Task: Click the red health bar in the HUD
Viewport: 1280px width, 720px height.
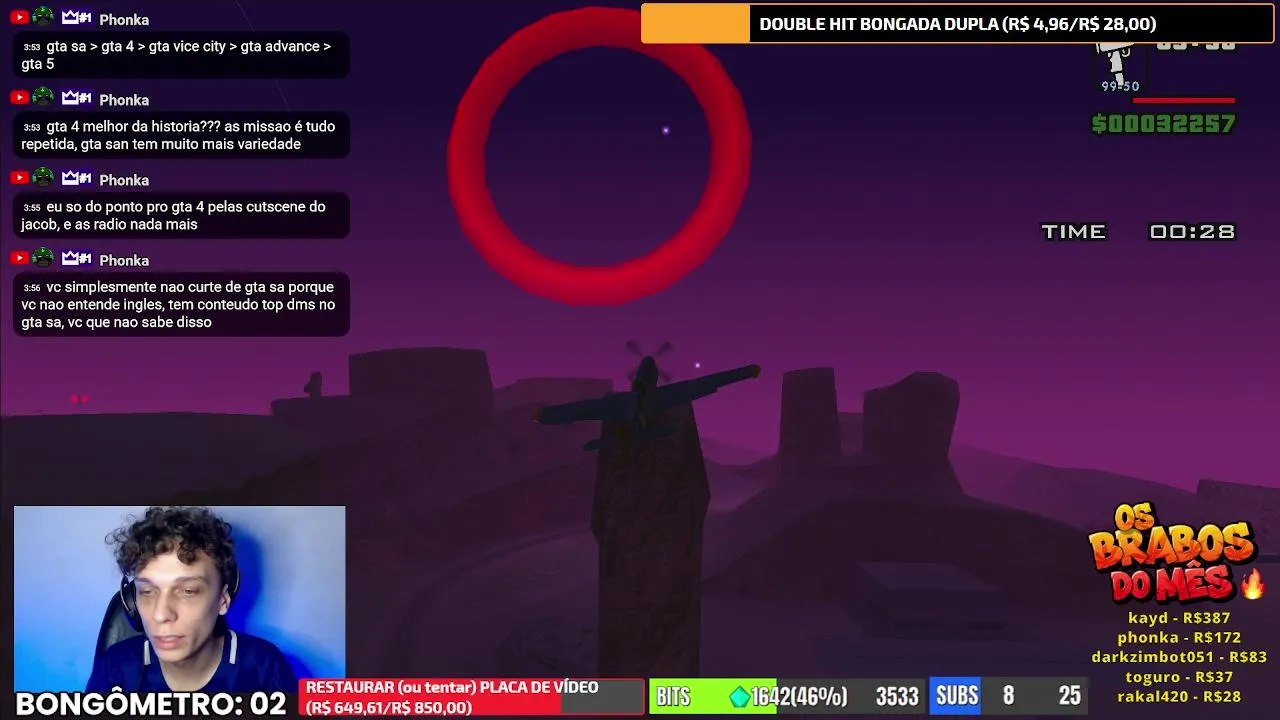Action: point(1183,100)
